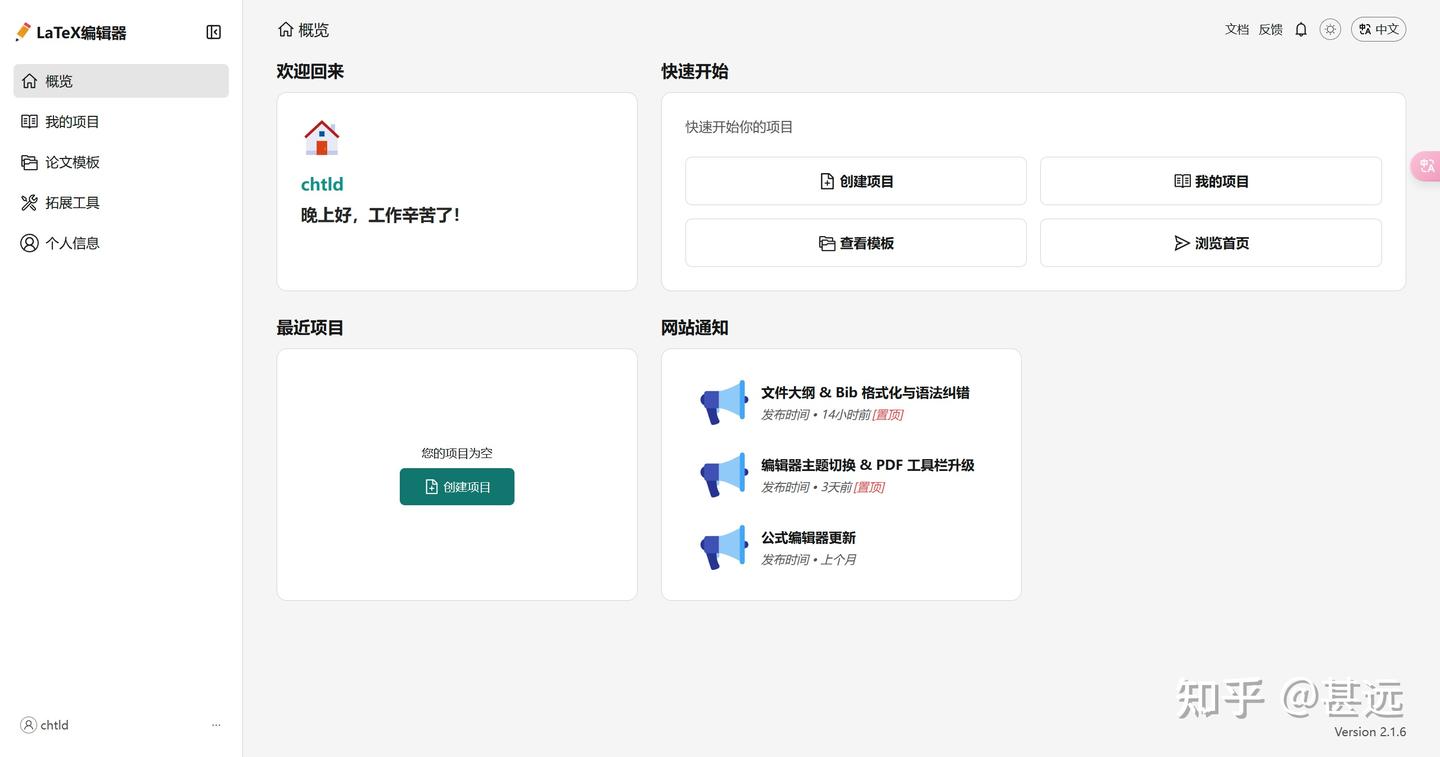Toggle the light/dark theme sun icon

[x=1330, y=29]
